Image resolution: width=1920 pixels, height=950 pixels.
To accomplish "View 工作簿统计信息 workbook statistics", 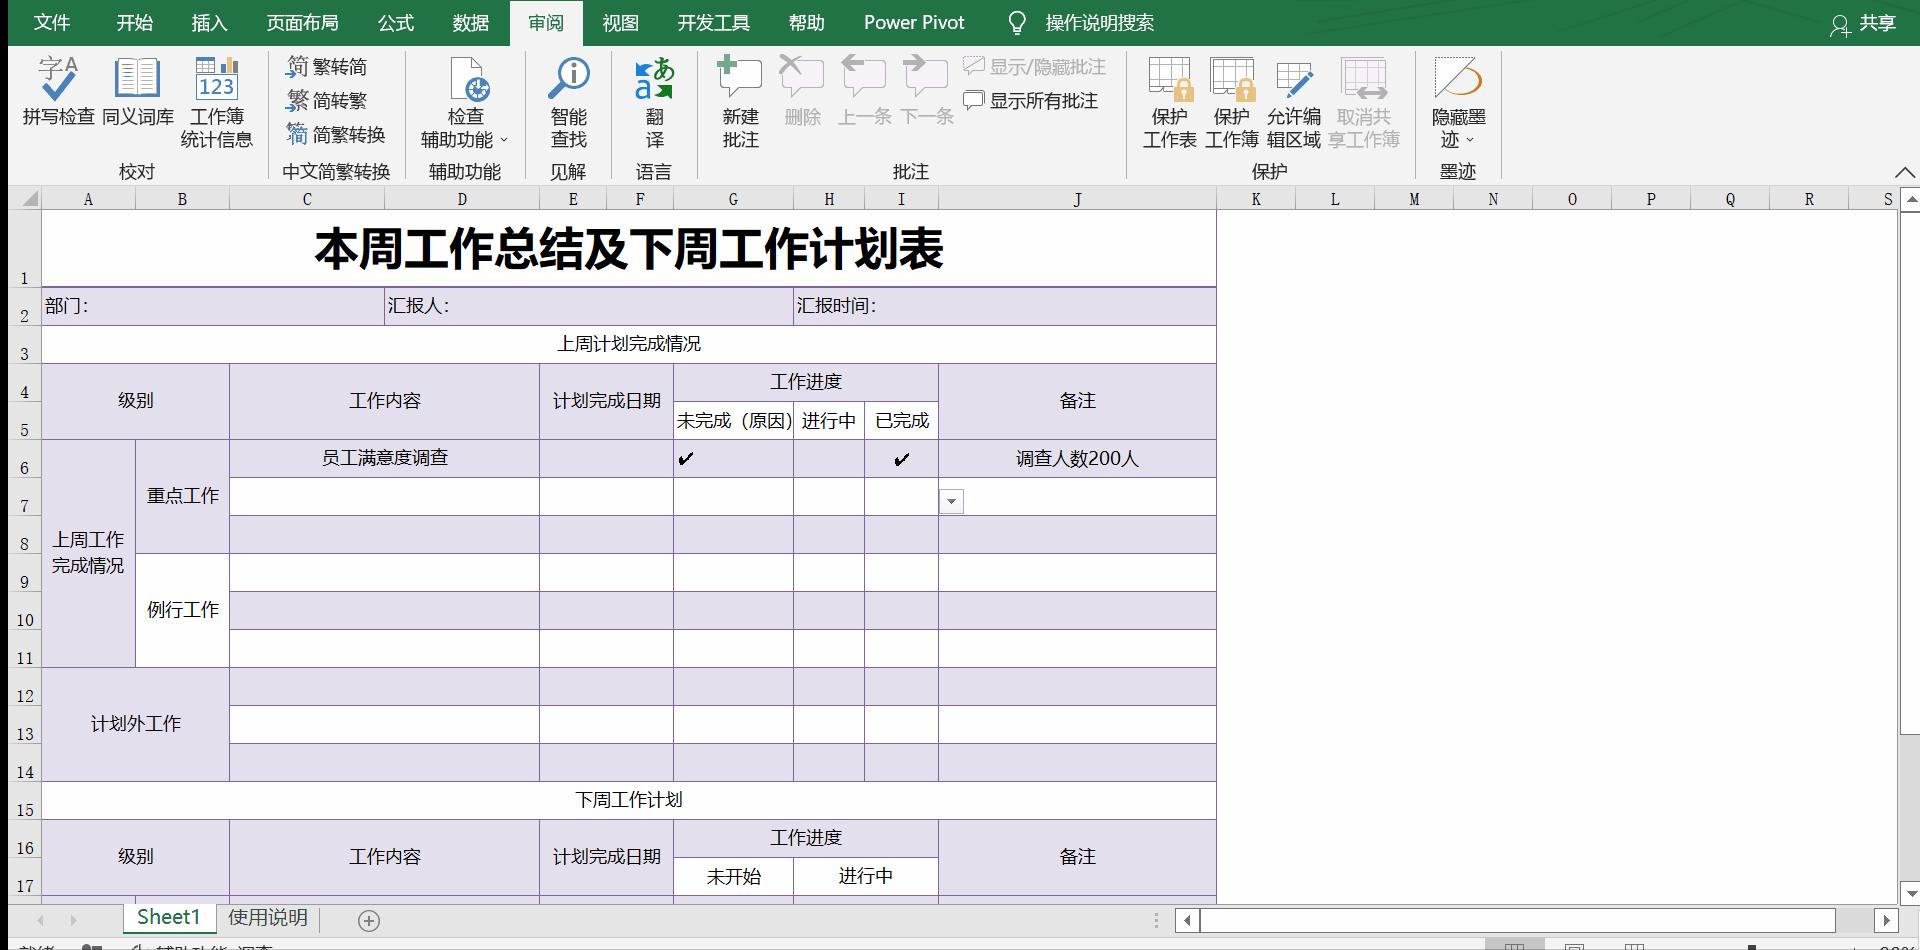I will [x=215, y=100].
